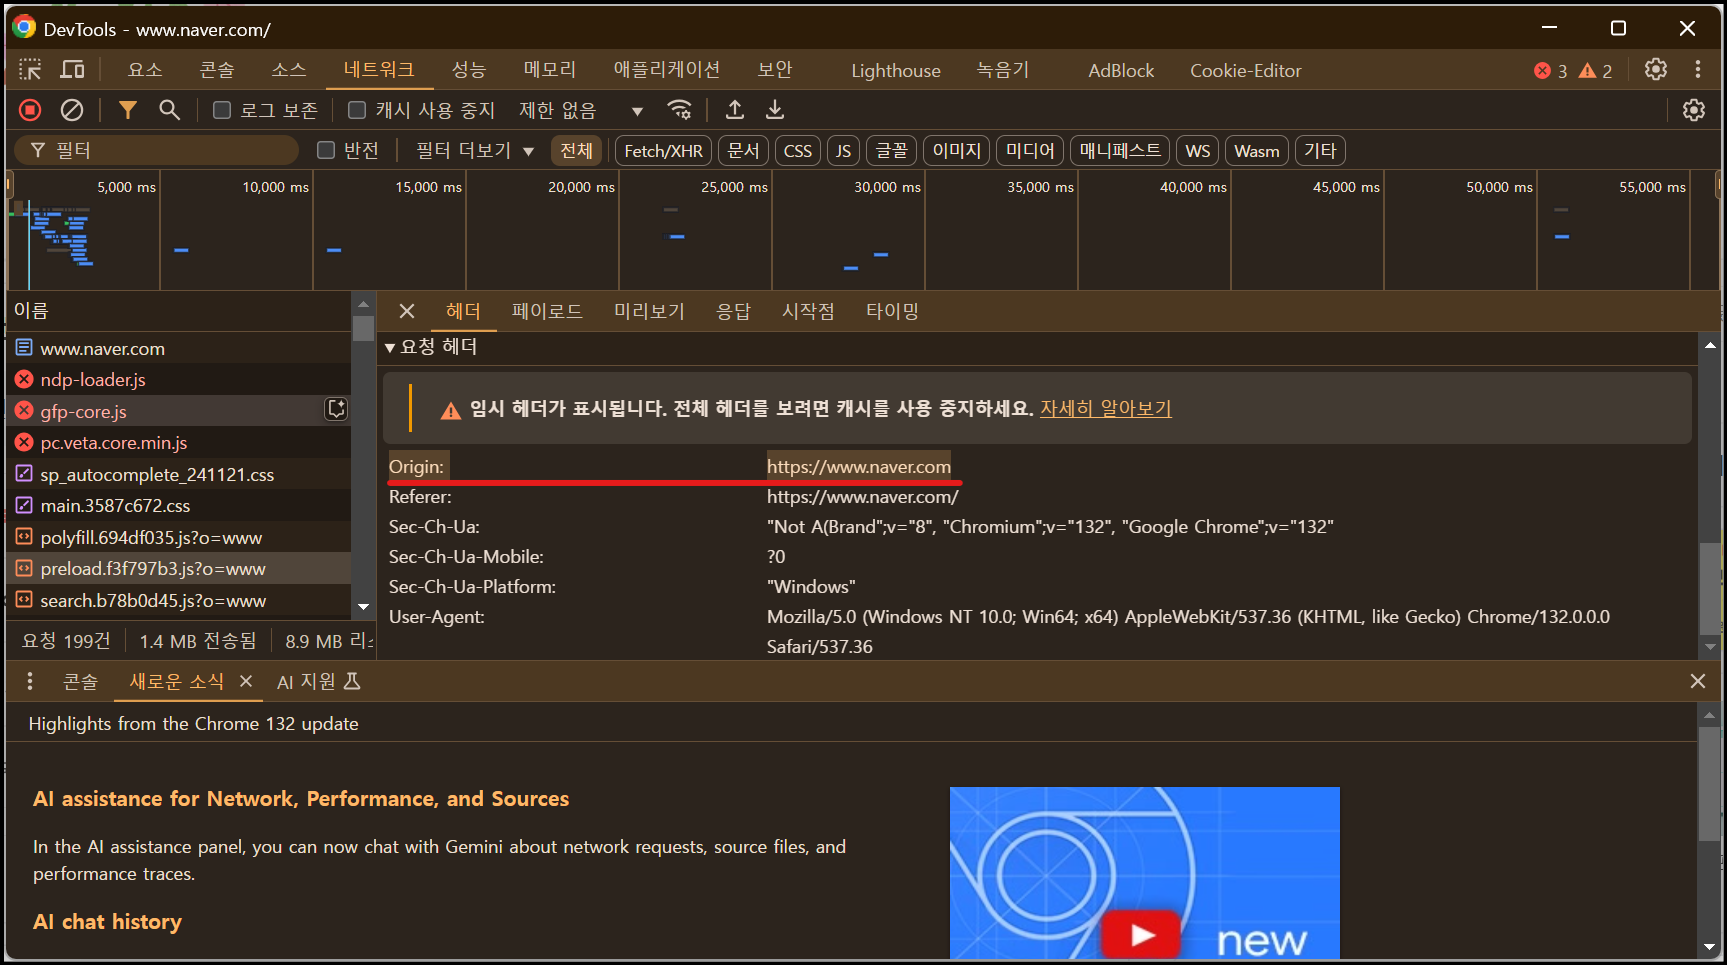
Task: Enable the 로그 보존 checkbox
Action: pos(222,110)
